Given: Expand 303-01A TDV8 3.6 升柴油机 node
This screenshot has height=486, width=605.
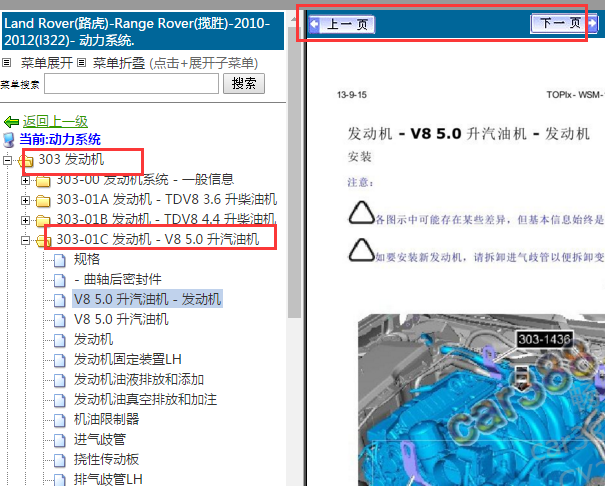Looking at the screenshot, I should pyautogui.click(x=25, y=200).
